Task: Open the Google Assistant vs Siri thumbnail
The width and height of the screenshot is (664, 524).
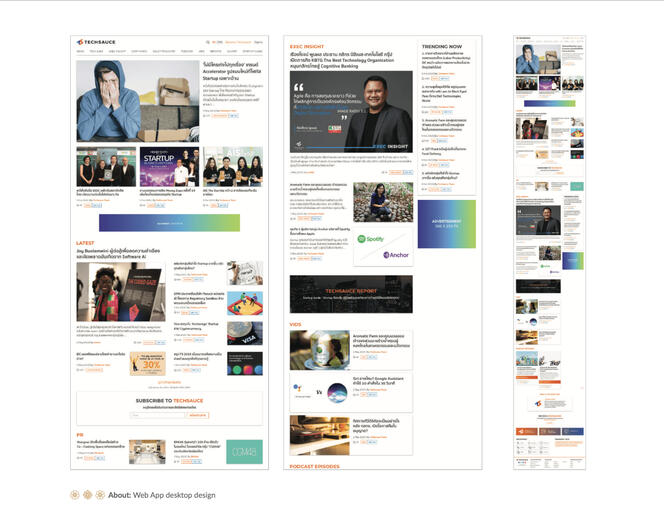Action: pyautogui.click(x=320, y=393)
